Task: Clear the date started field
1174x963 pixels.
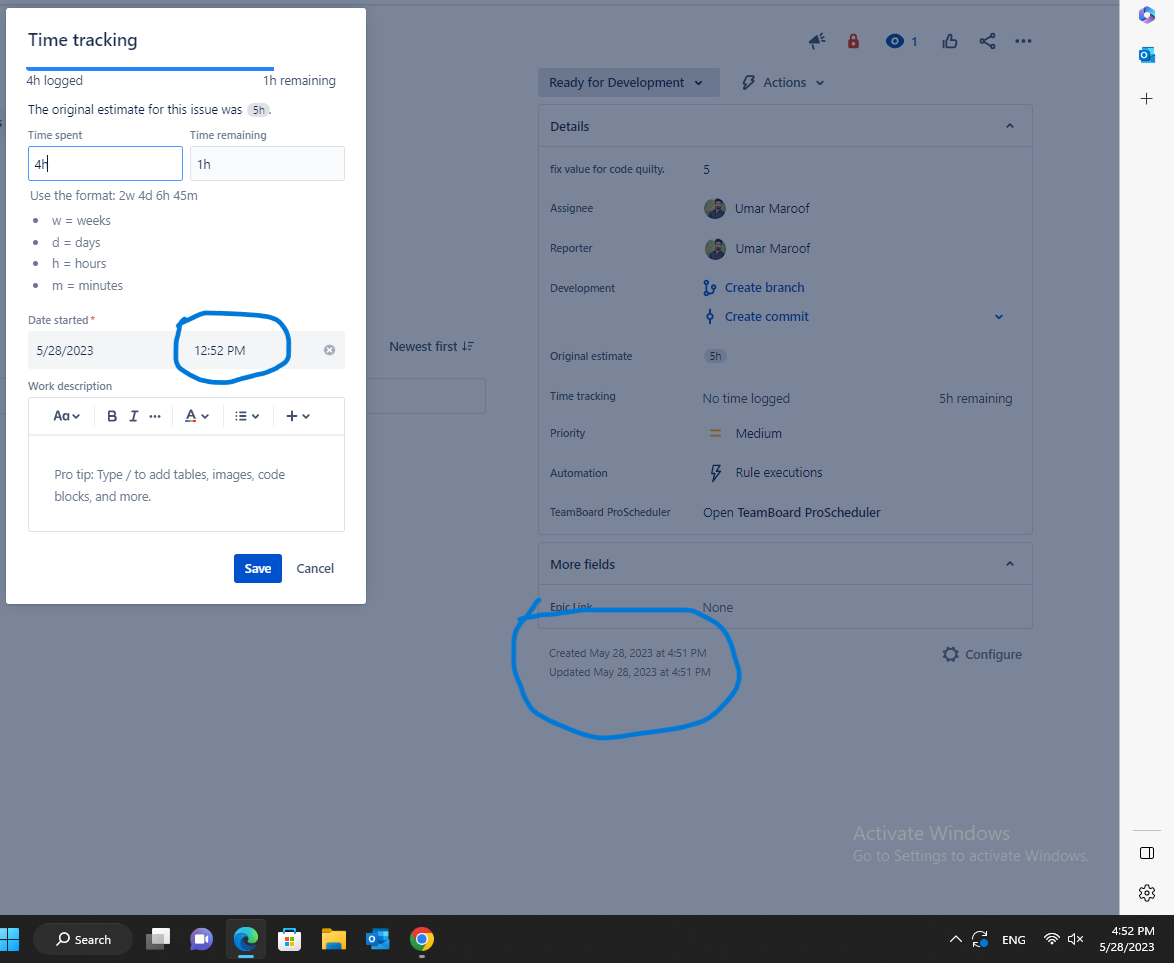Action: click(329, 350)
